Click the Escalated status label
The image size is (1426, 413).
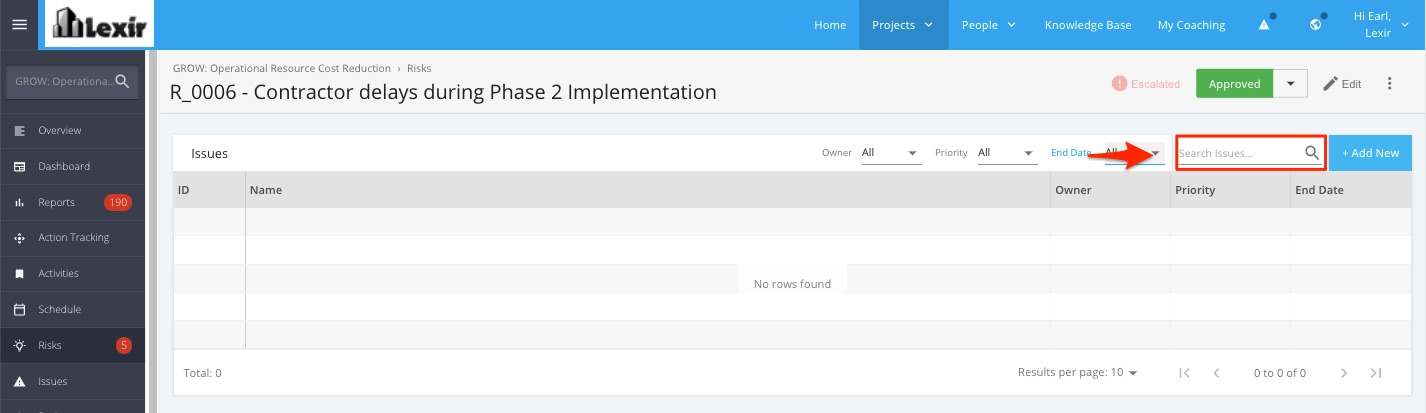tap(1156, 85)
